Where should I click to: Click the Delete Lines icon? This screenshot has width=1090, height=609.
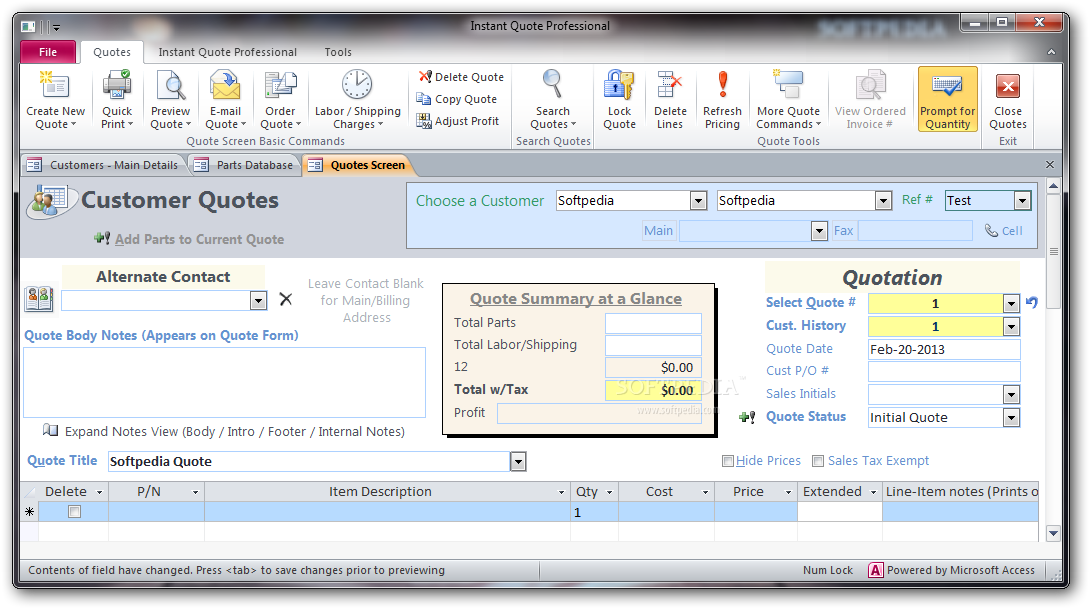point(670,100)
